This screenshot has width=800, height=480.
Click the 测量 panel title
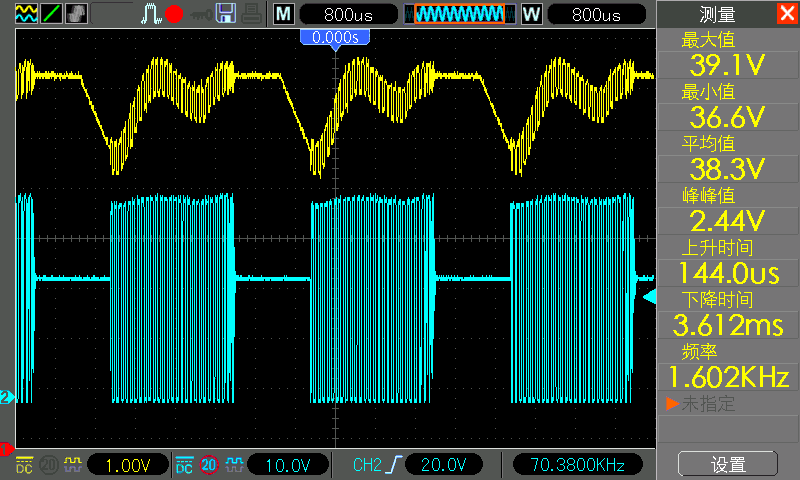point(717,14)
